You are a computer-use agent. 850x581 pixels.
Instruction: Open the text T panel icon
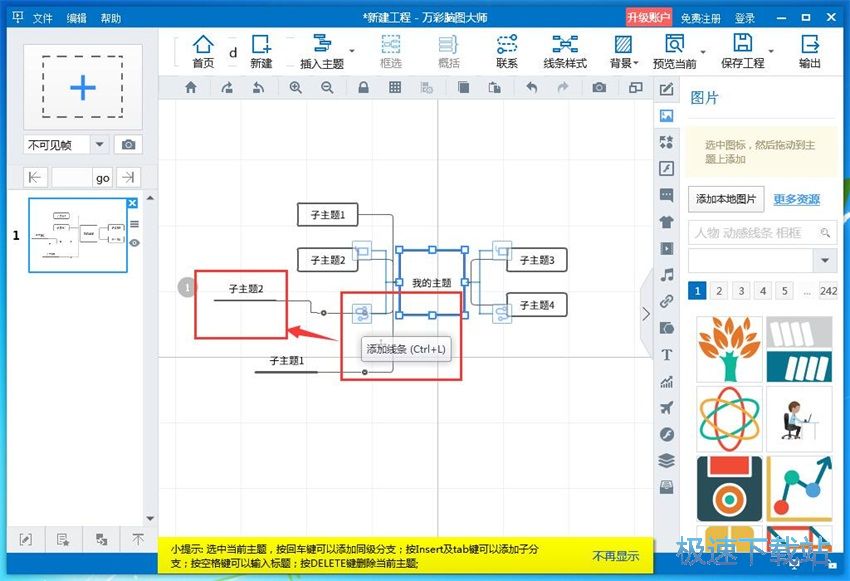[666, 354]
